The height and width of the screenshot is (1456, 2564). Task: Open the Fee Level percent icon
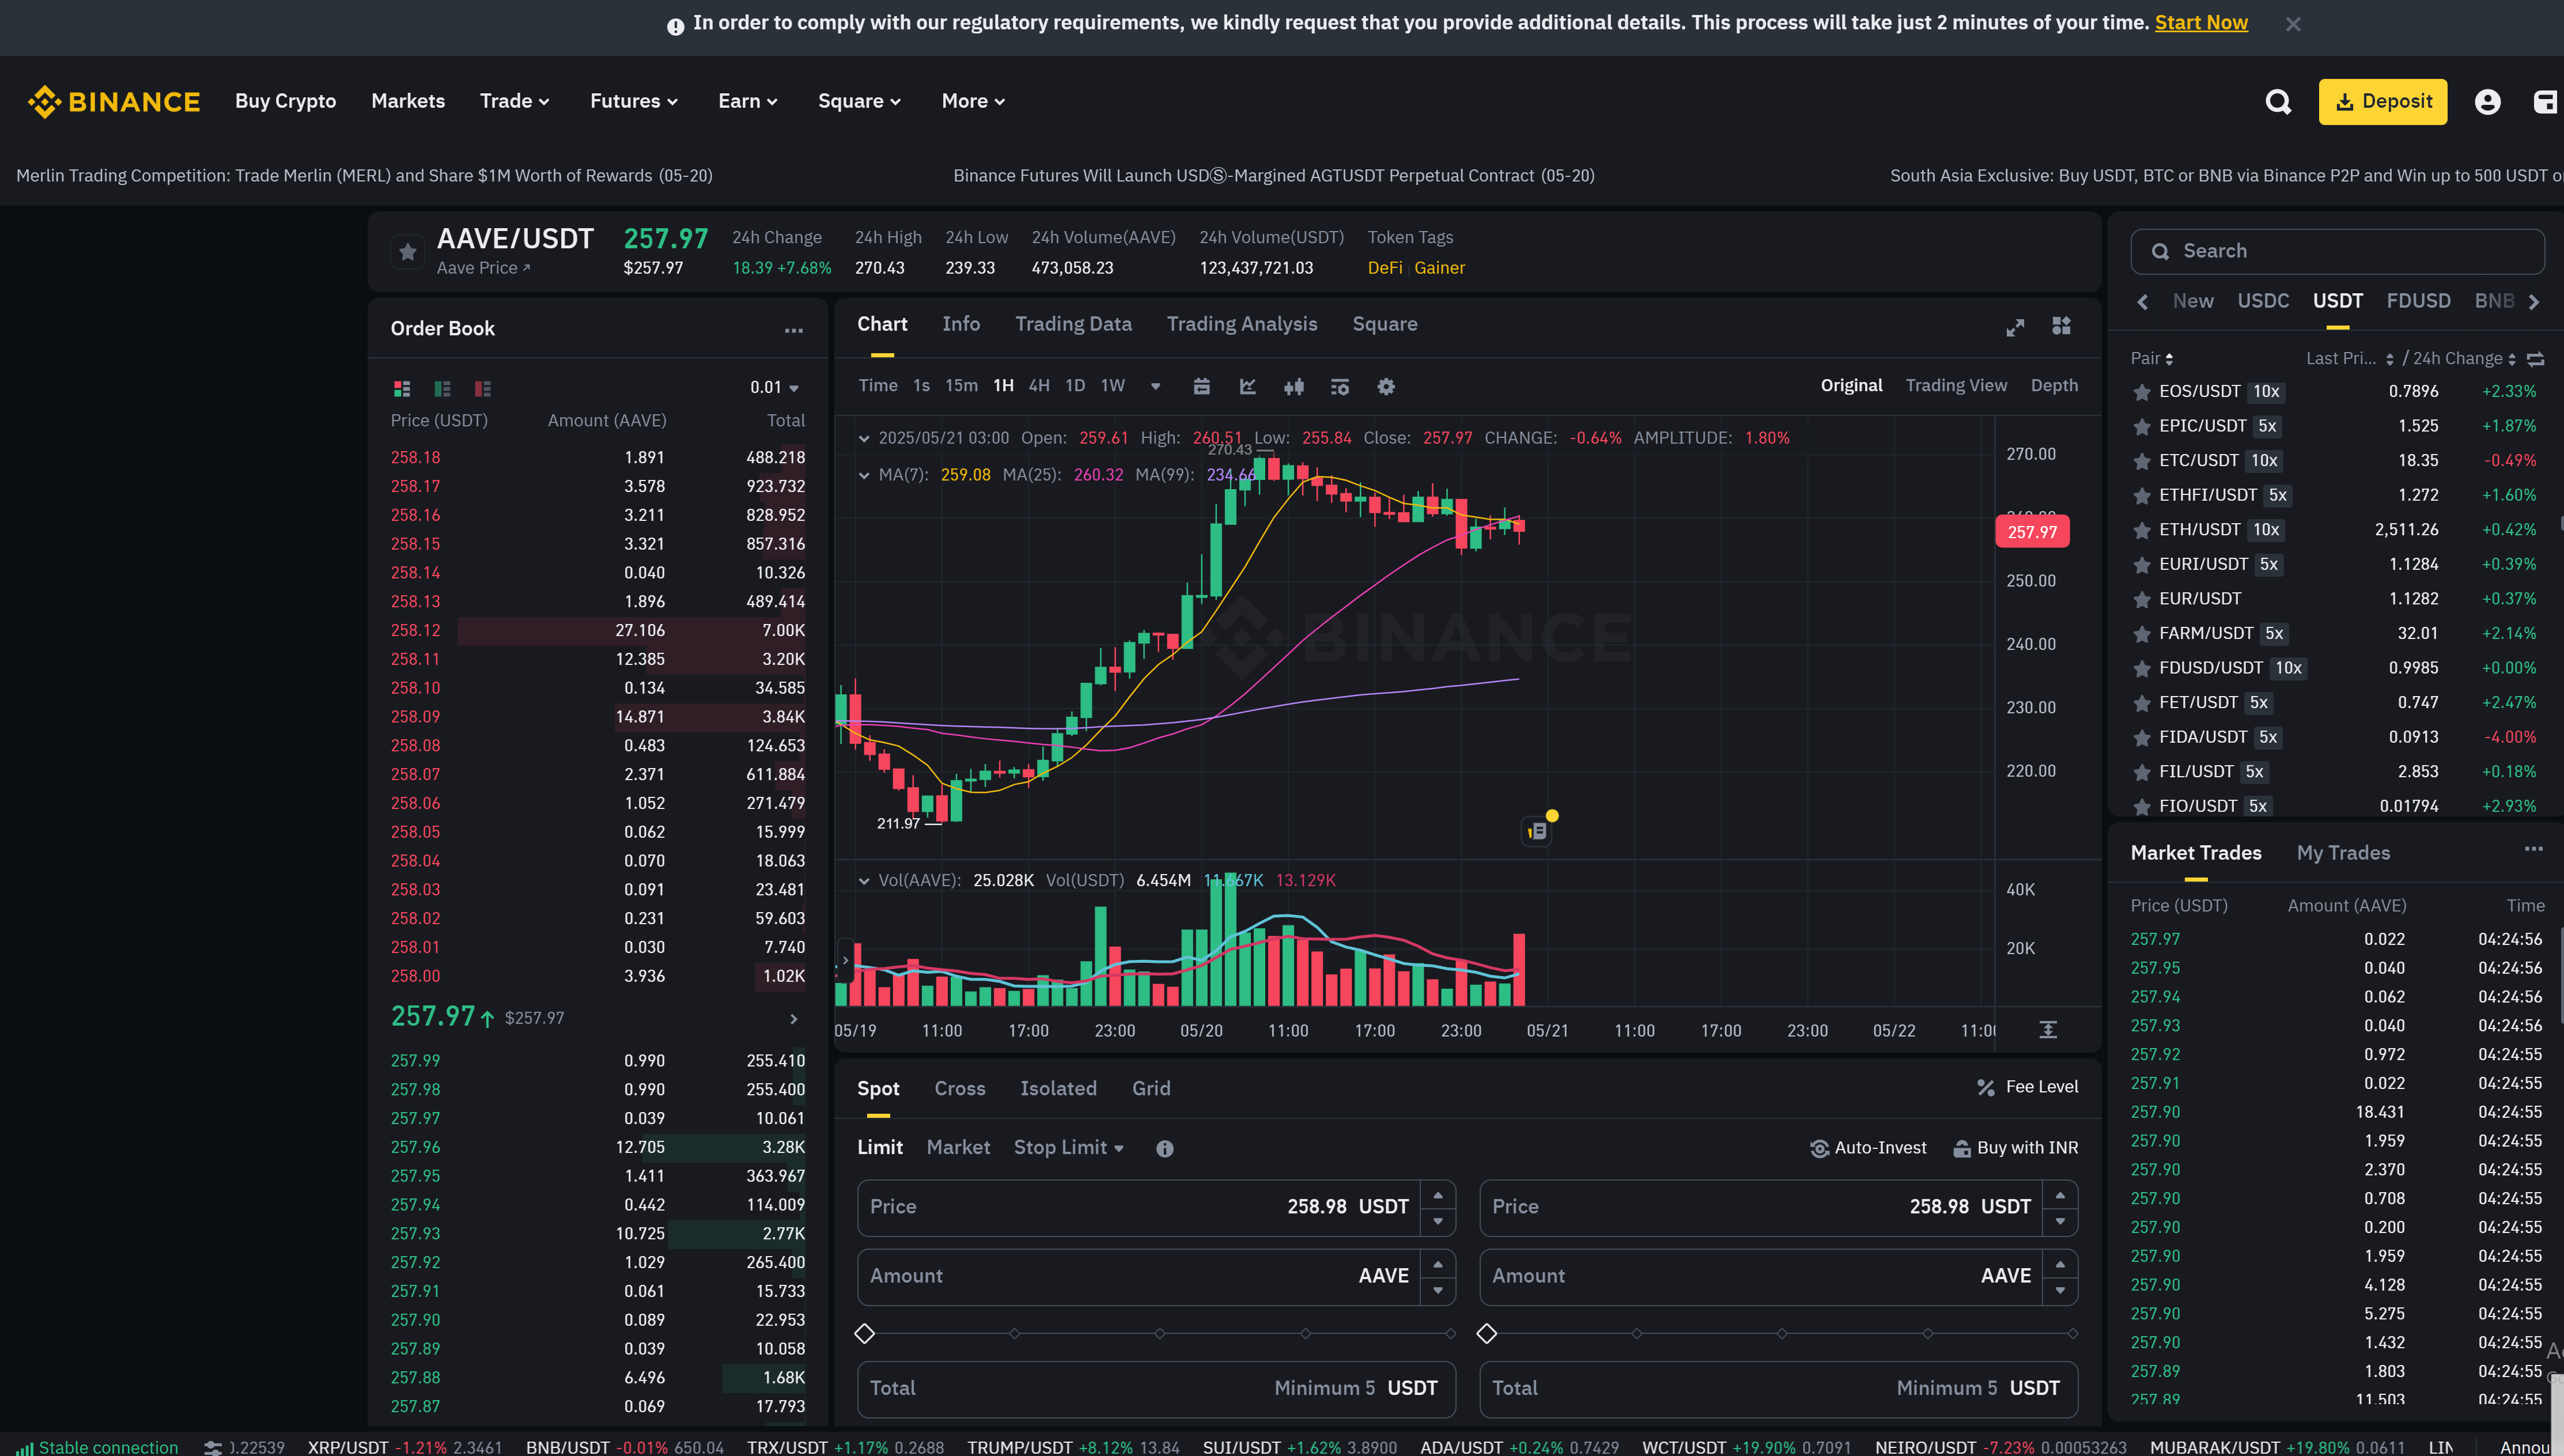[x=1986, y=1087]
